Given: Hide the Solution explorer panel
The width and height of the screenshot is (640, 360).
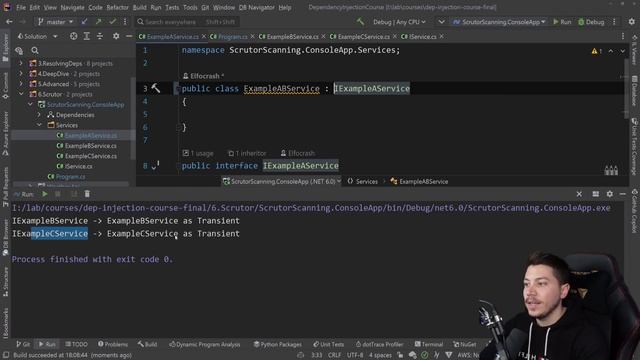Looking at the screenshot, I should click(x=129, y=36).
